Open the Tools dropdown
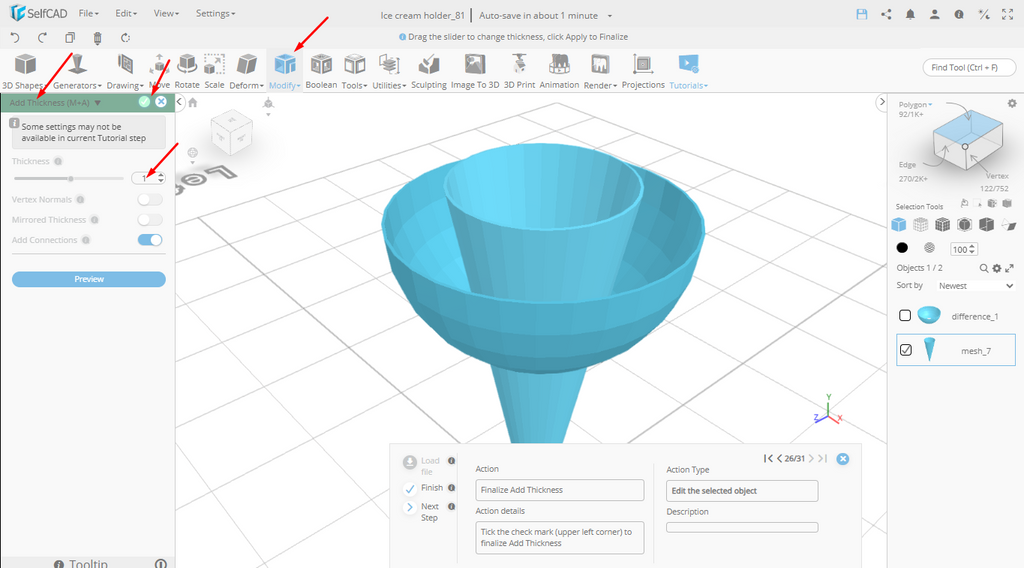The image size is (1024, 568). [355, 71]
